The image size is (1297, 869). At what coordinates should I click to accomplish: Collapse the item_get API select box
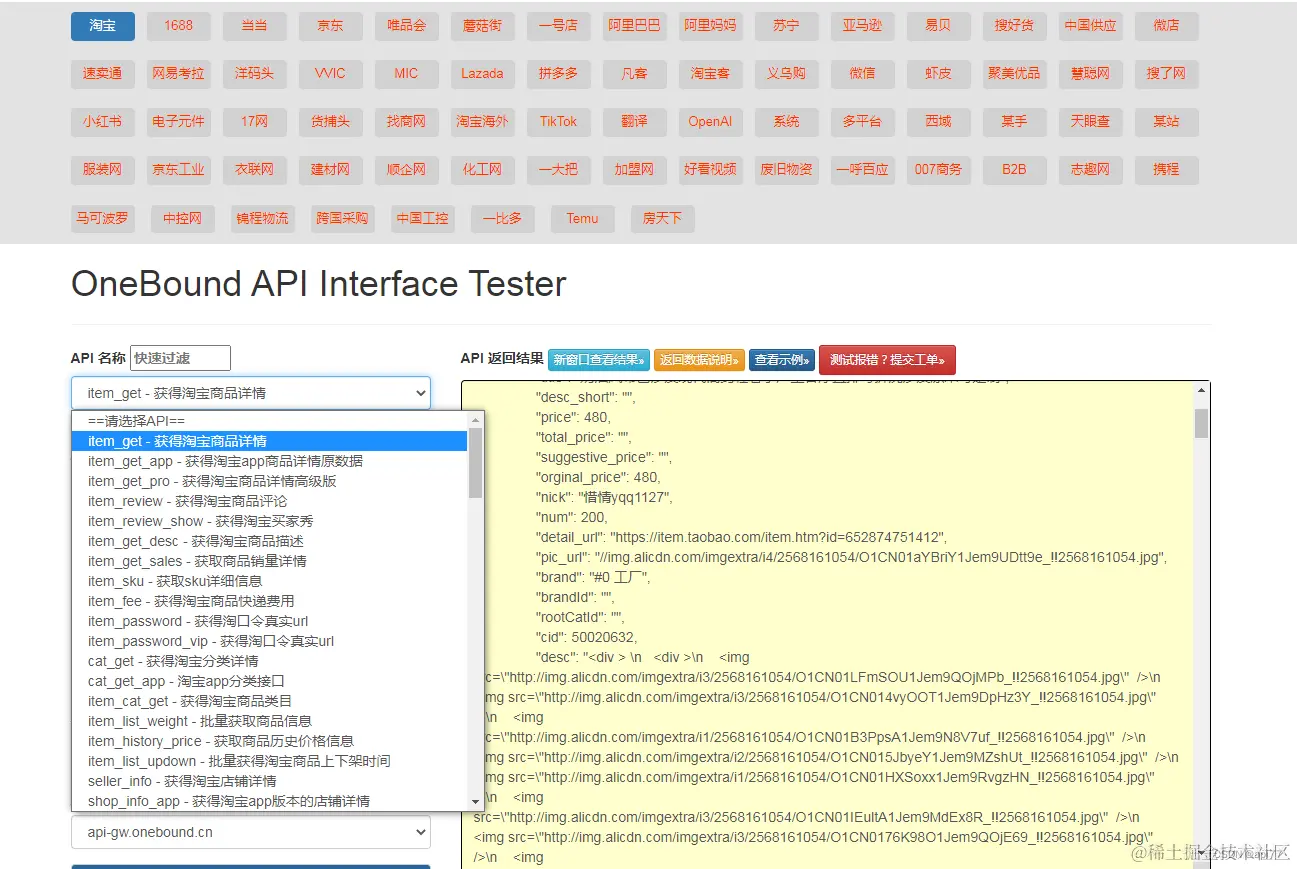[x=251, y=393]
